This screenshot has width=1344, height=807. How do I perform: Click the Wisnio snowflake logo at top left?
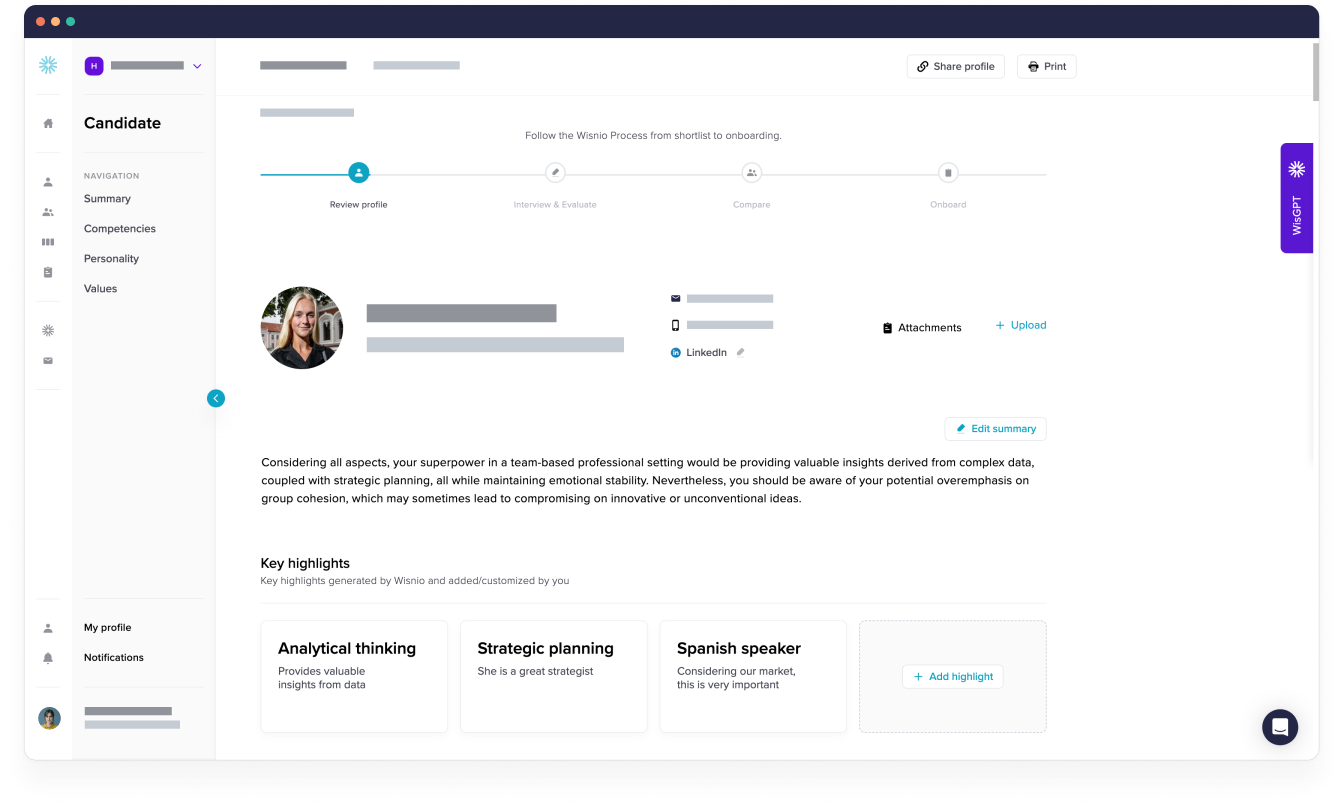(47, 64)
